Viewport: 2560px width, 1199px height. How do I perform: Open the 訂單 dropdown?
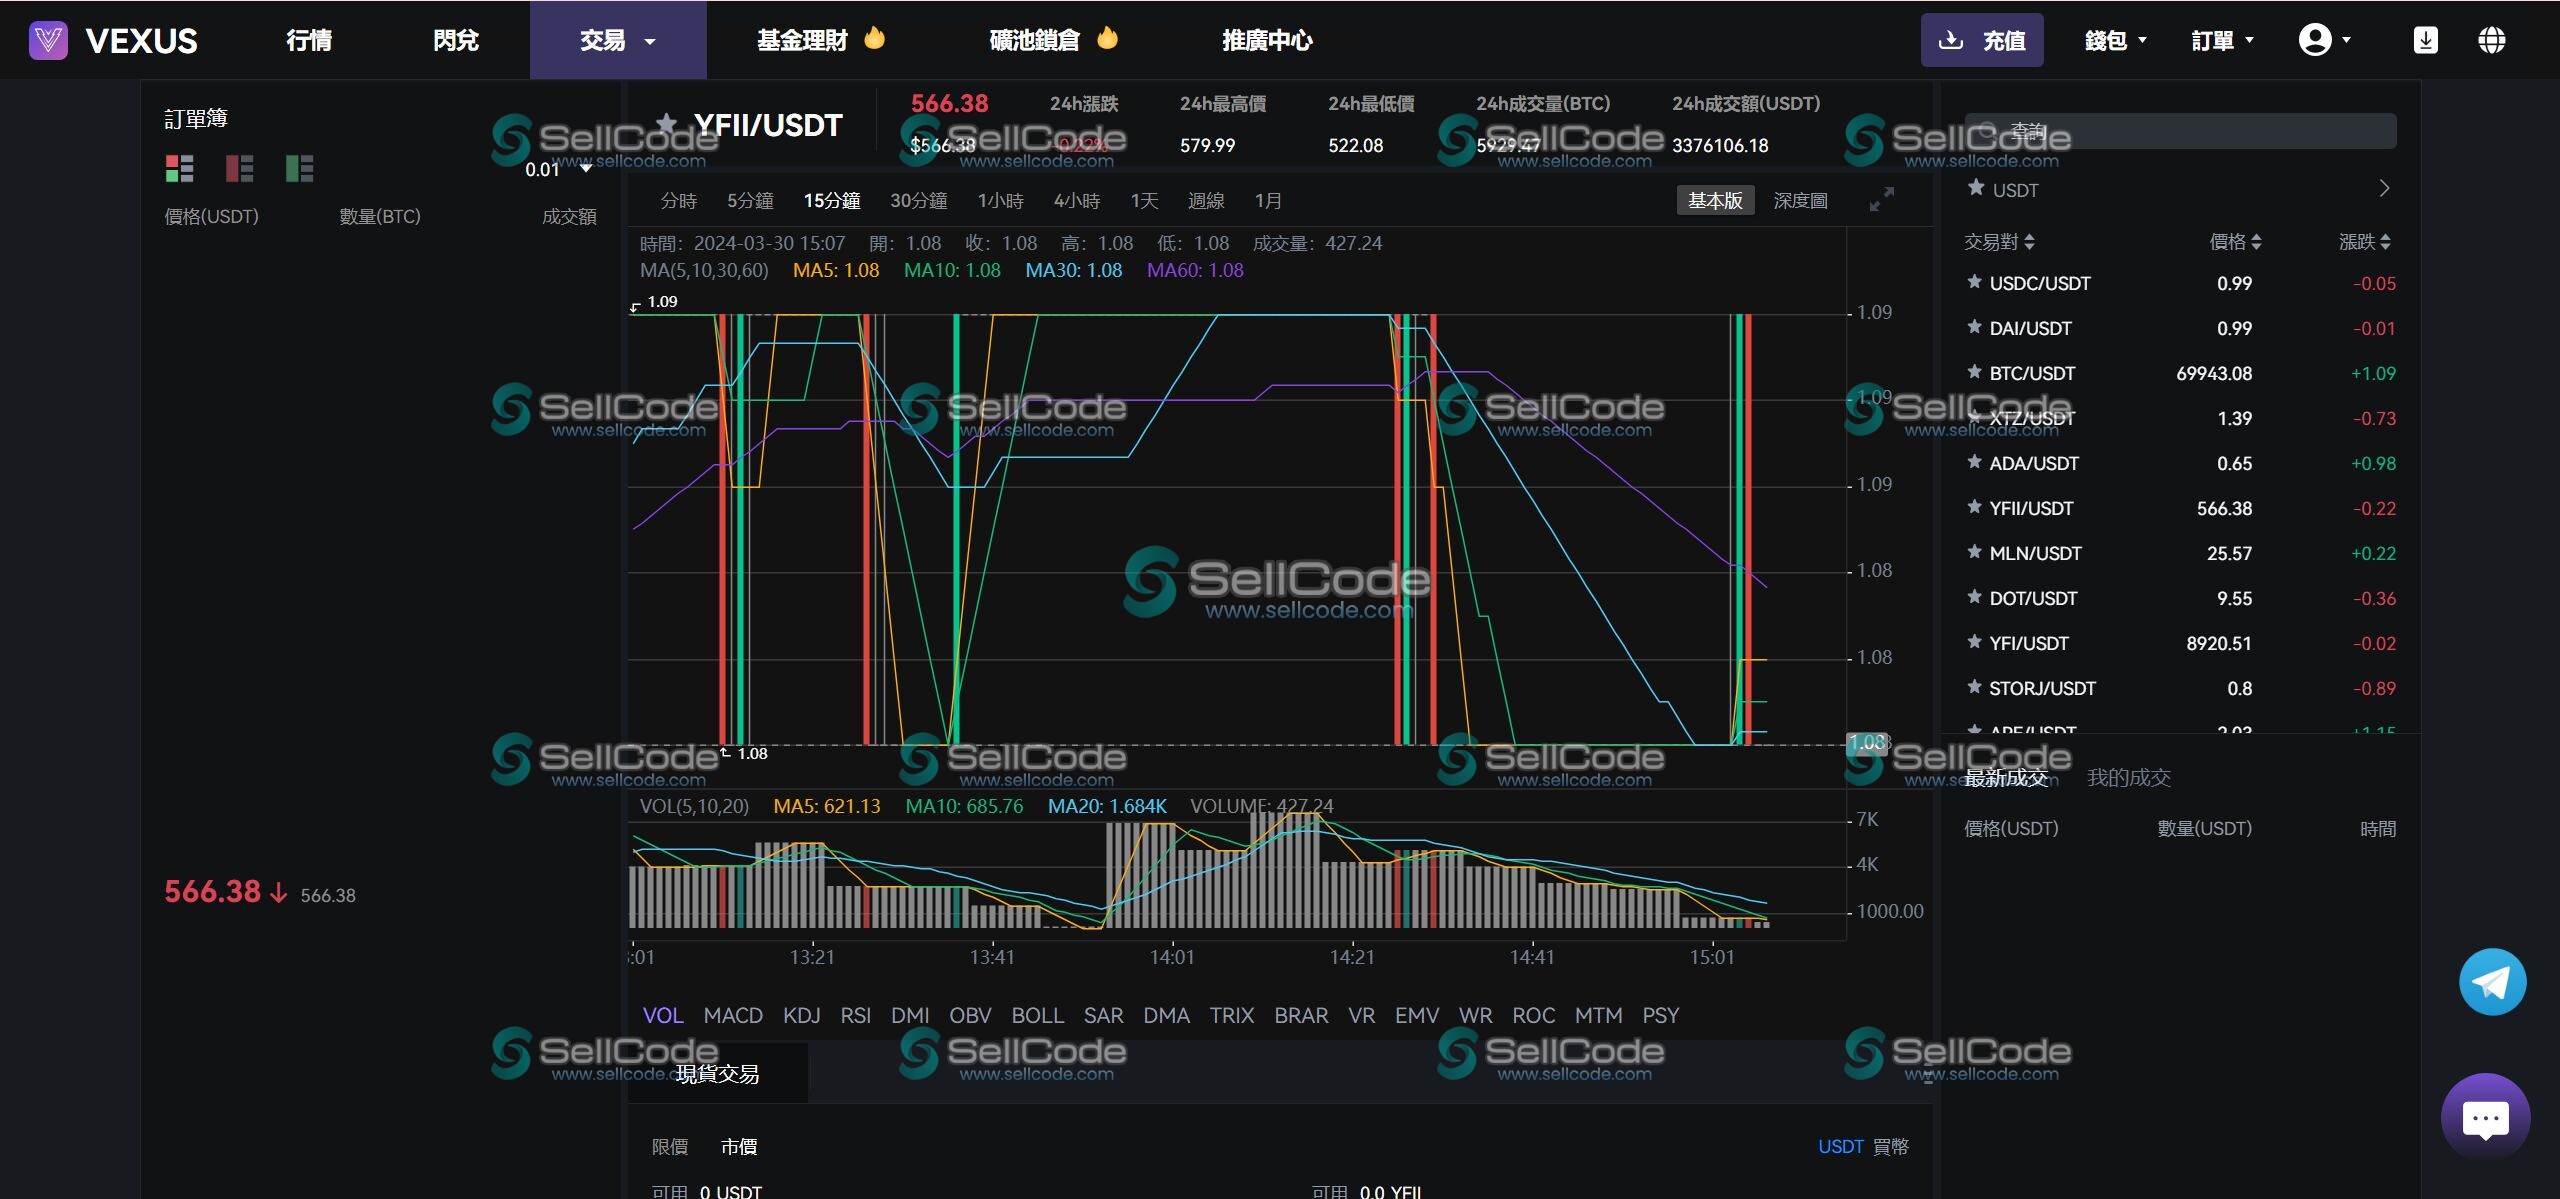[x=2222, y=40]
